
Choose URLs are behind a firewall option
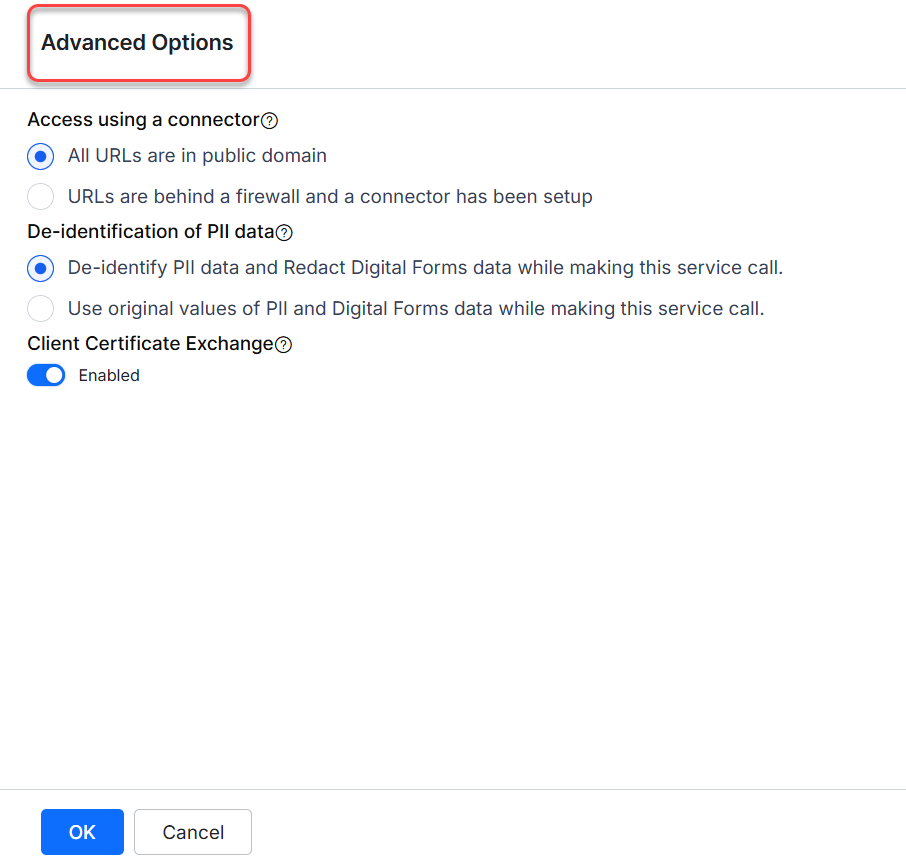[40, 196]
